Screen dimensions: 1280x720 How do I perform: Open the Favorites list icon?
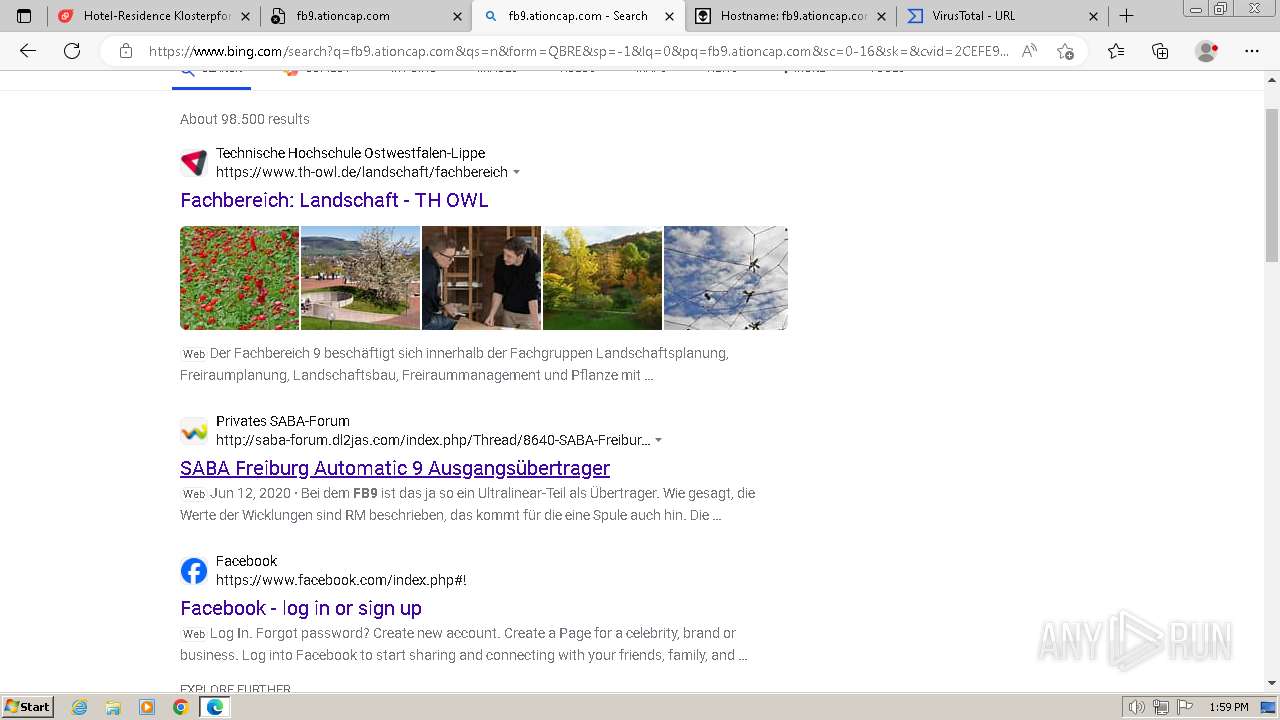(x=1116, y=51)
